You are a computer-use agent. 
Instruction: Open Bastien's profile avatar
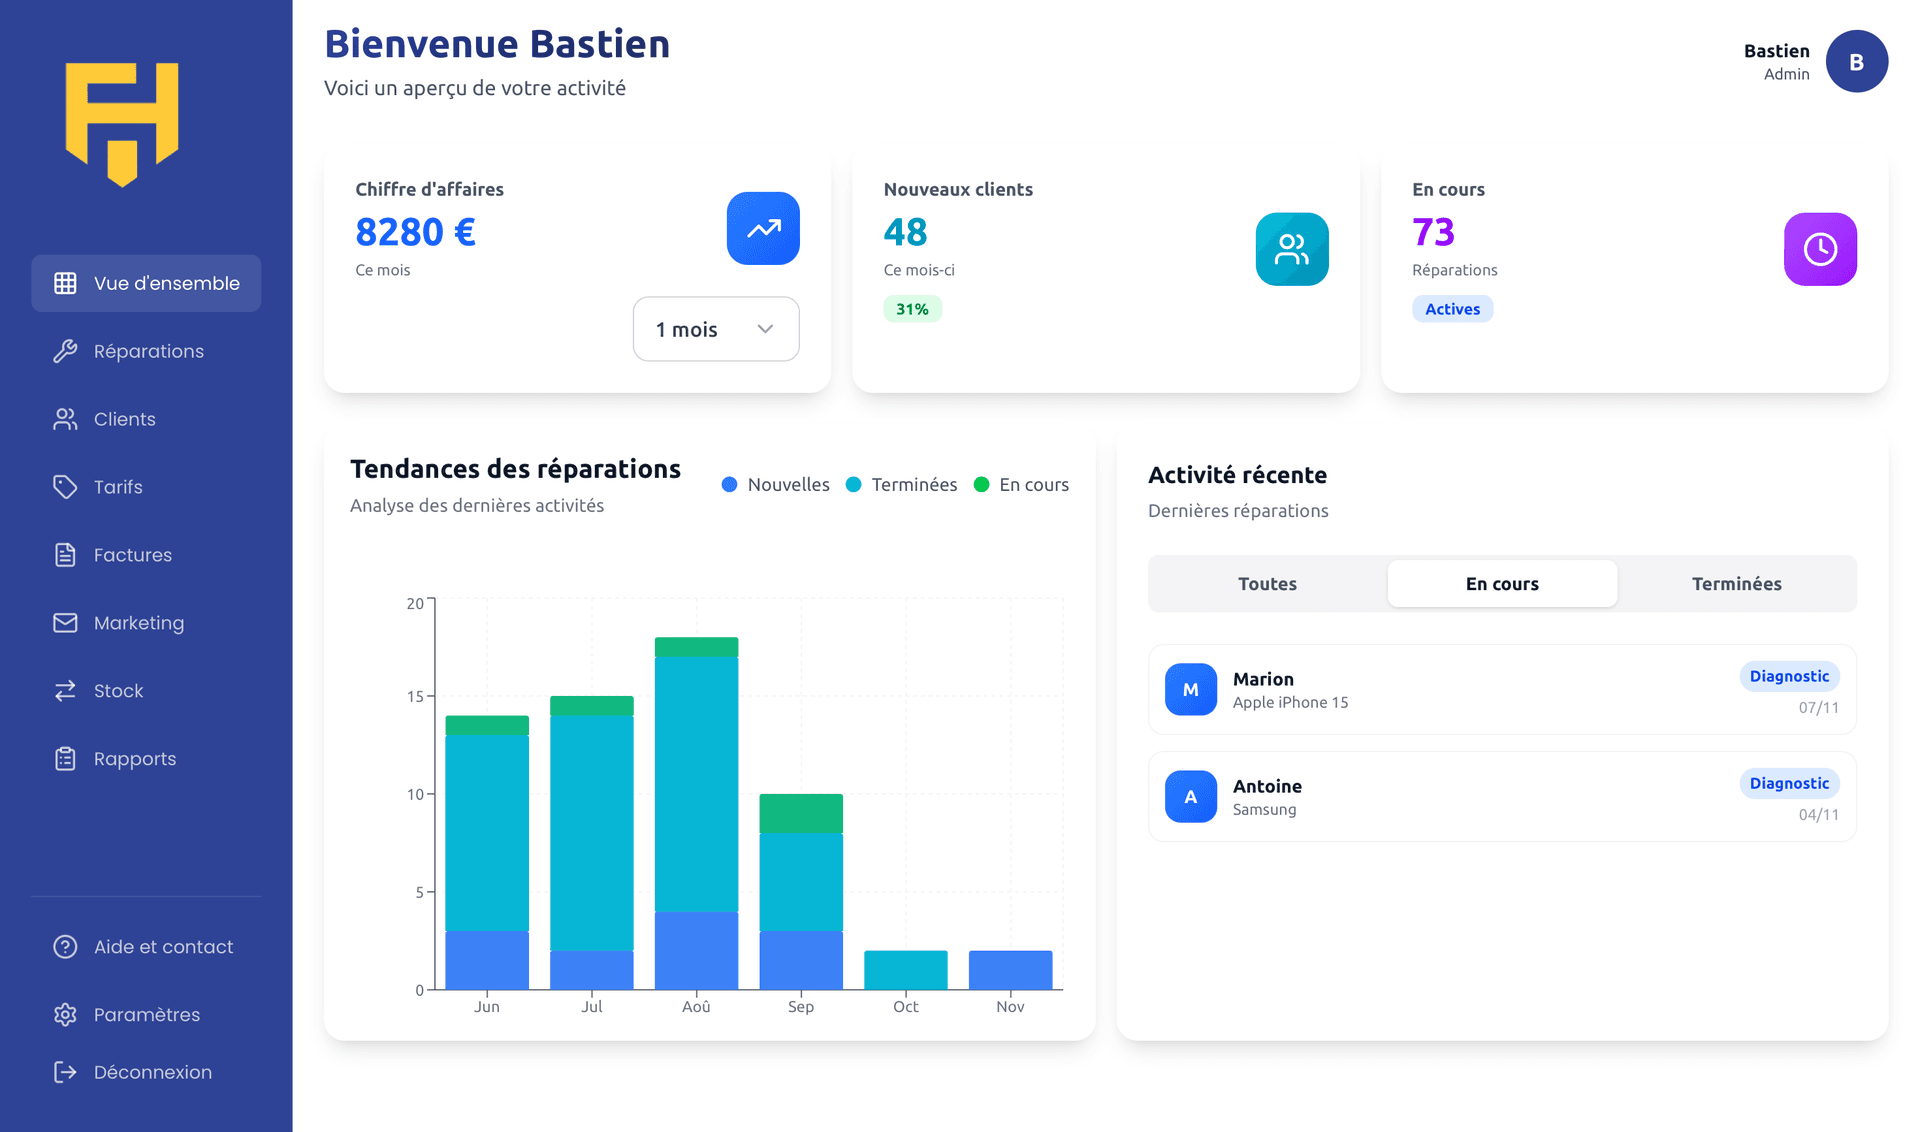[1856, 61]
